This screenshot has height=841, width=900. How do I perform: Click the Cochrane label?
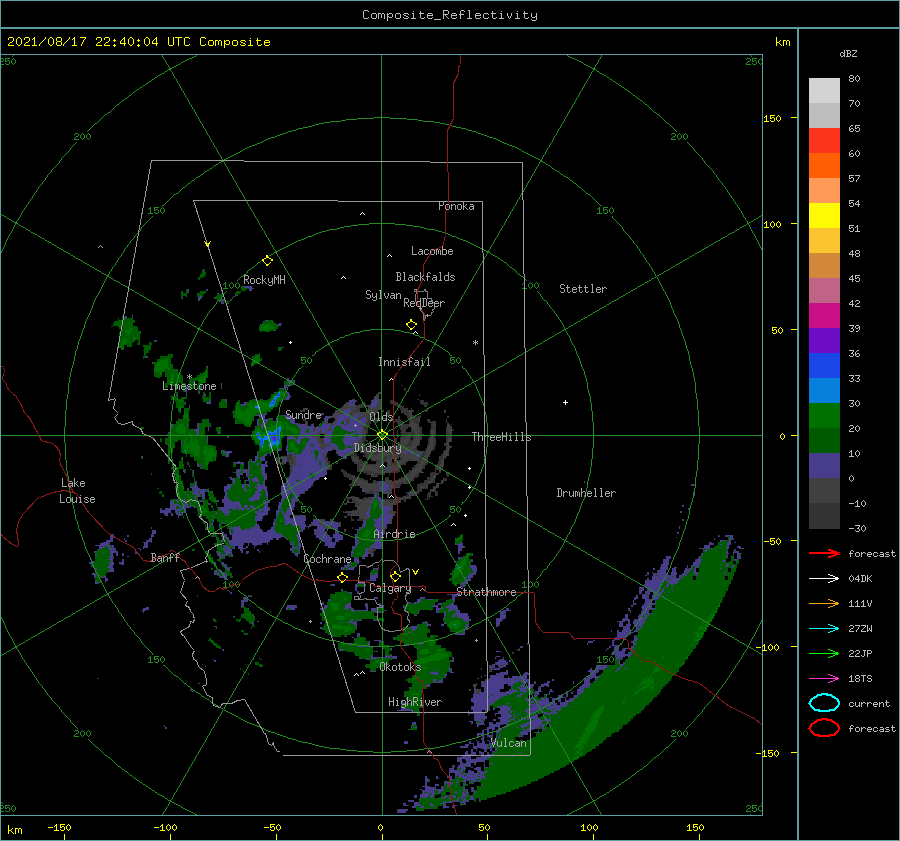click(327, 559)
